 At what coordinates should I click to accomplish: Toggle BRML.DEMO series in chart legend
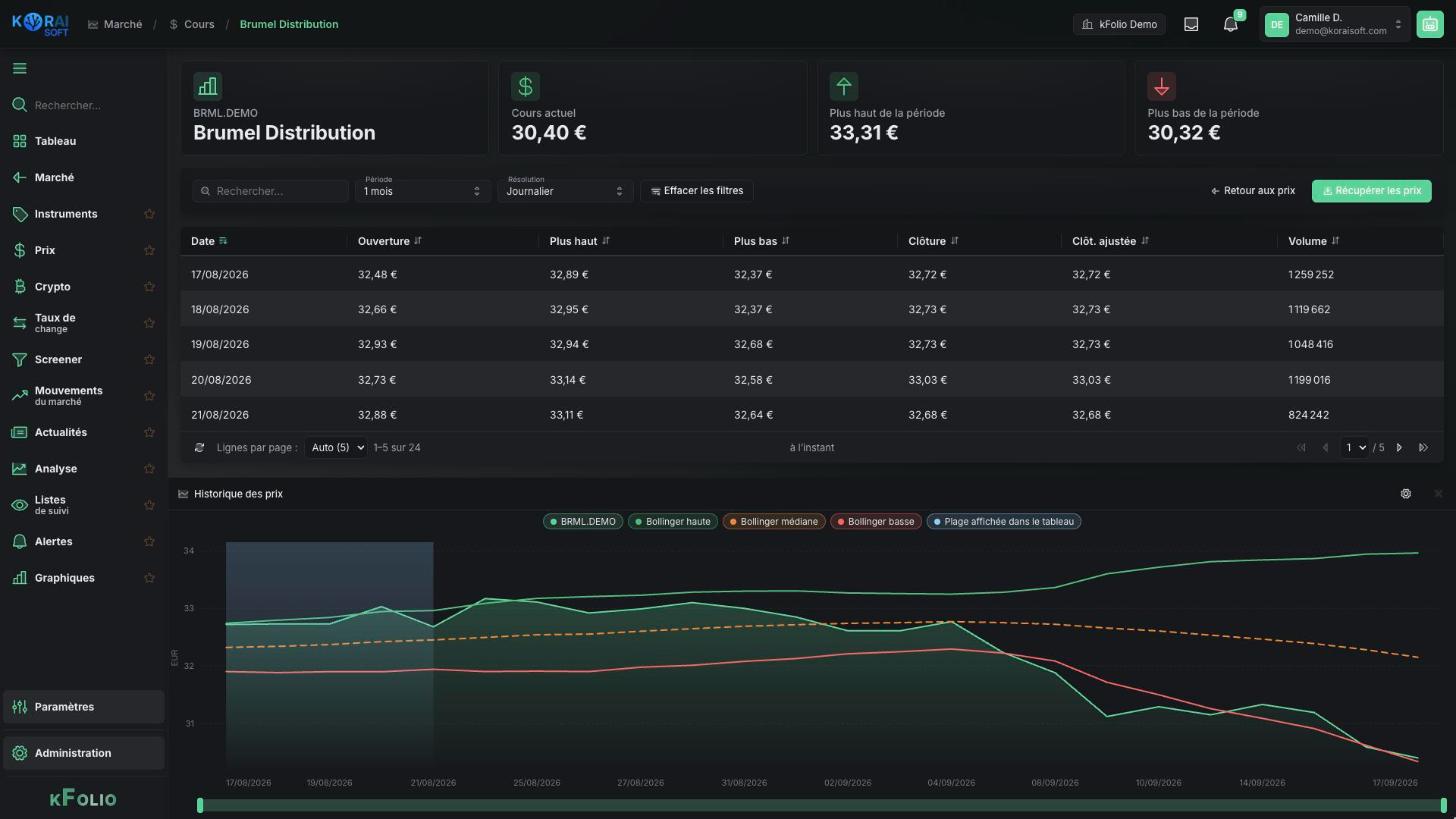582,522
